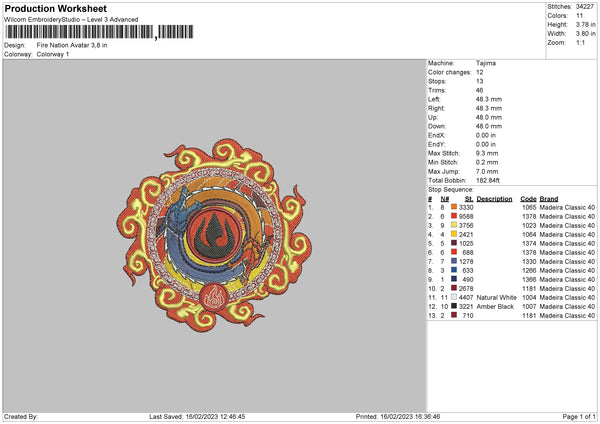
Task: Select the Wilcom EmbroideryStudio – Level 3 Advanced line
Action: pos(71,19)
